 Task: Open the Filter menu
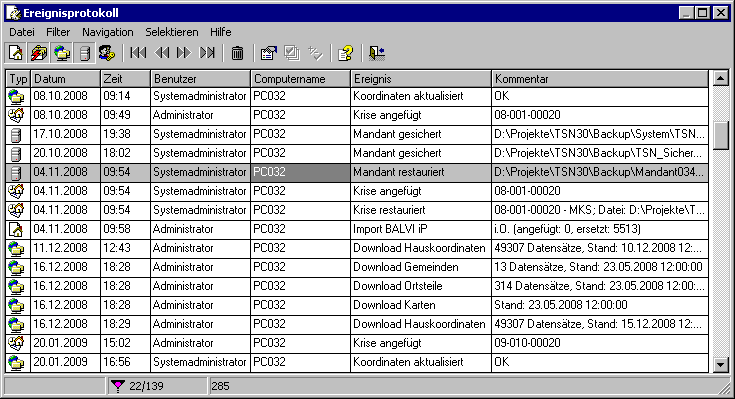58,32
